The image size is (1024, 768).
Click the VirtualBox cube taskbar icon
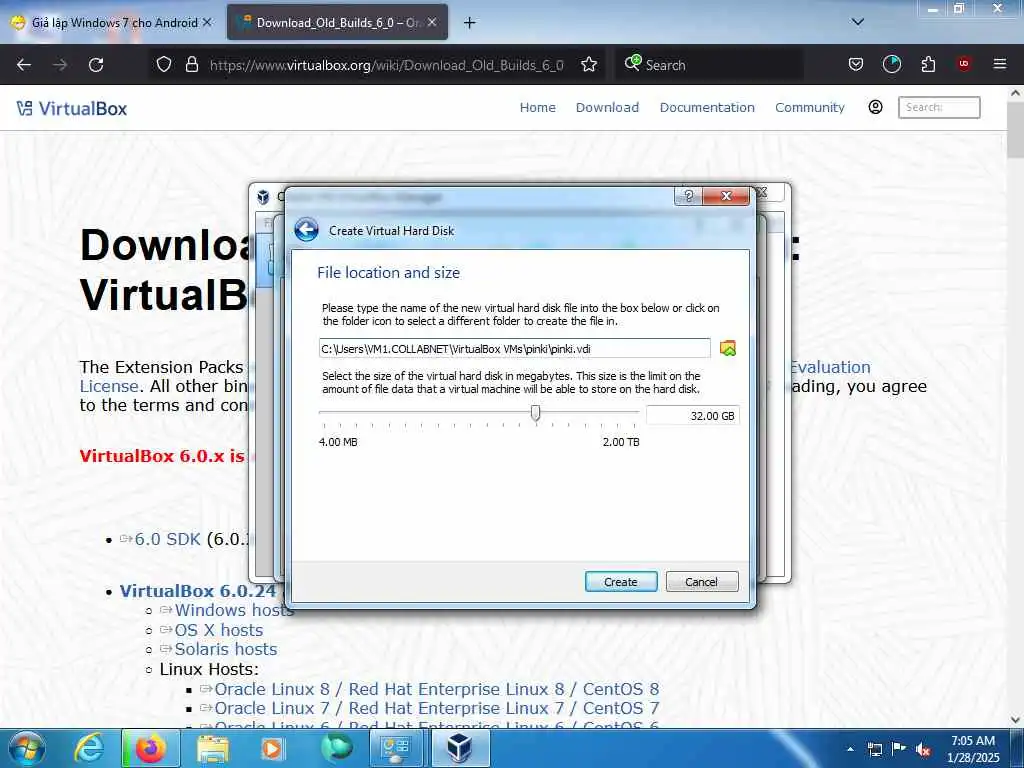[x=460, y=748]
